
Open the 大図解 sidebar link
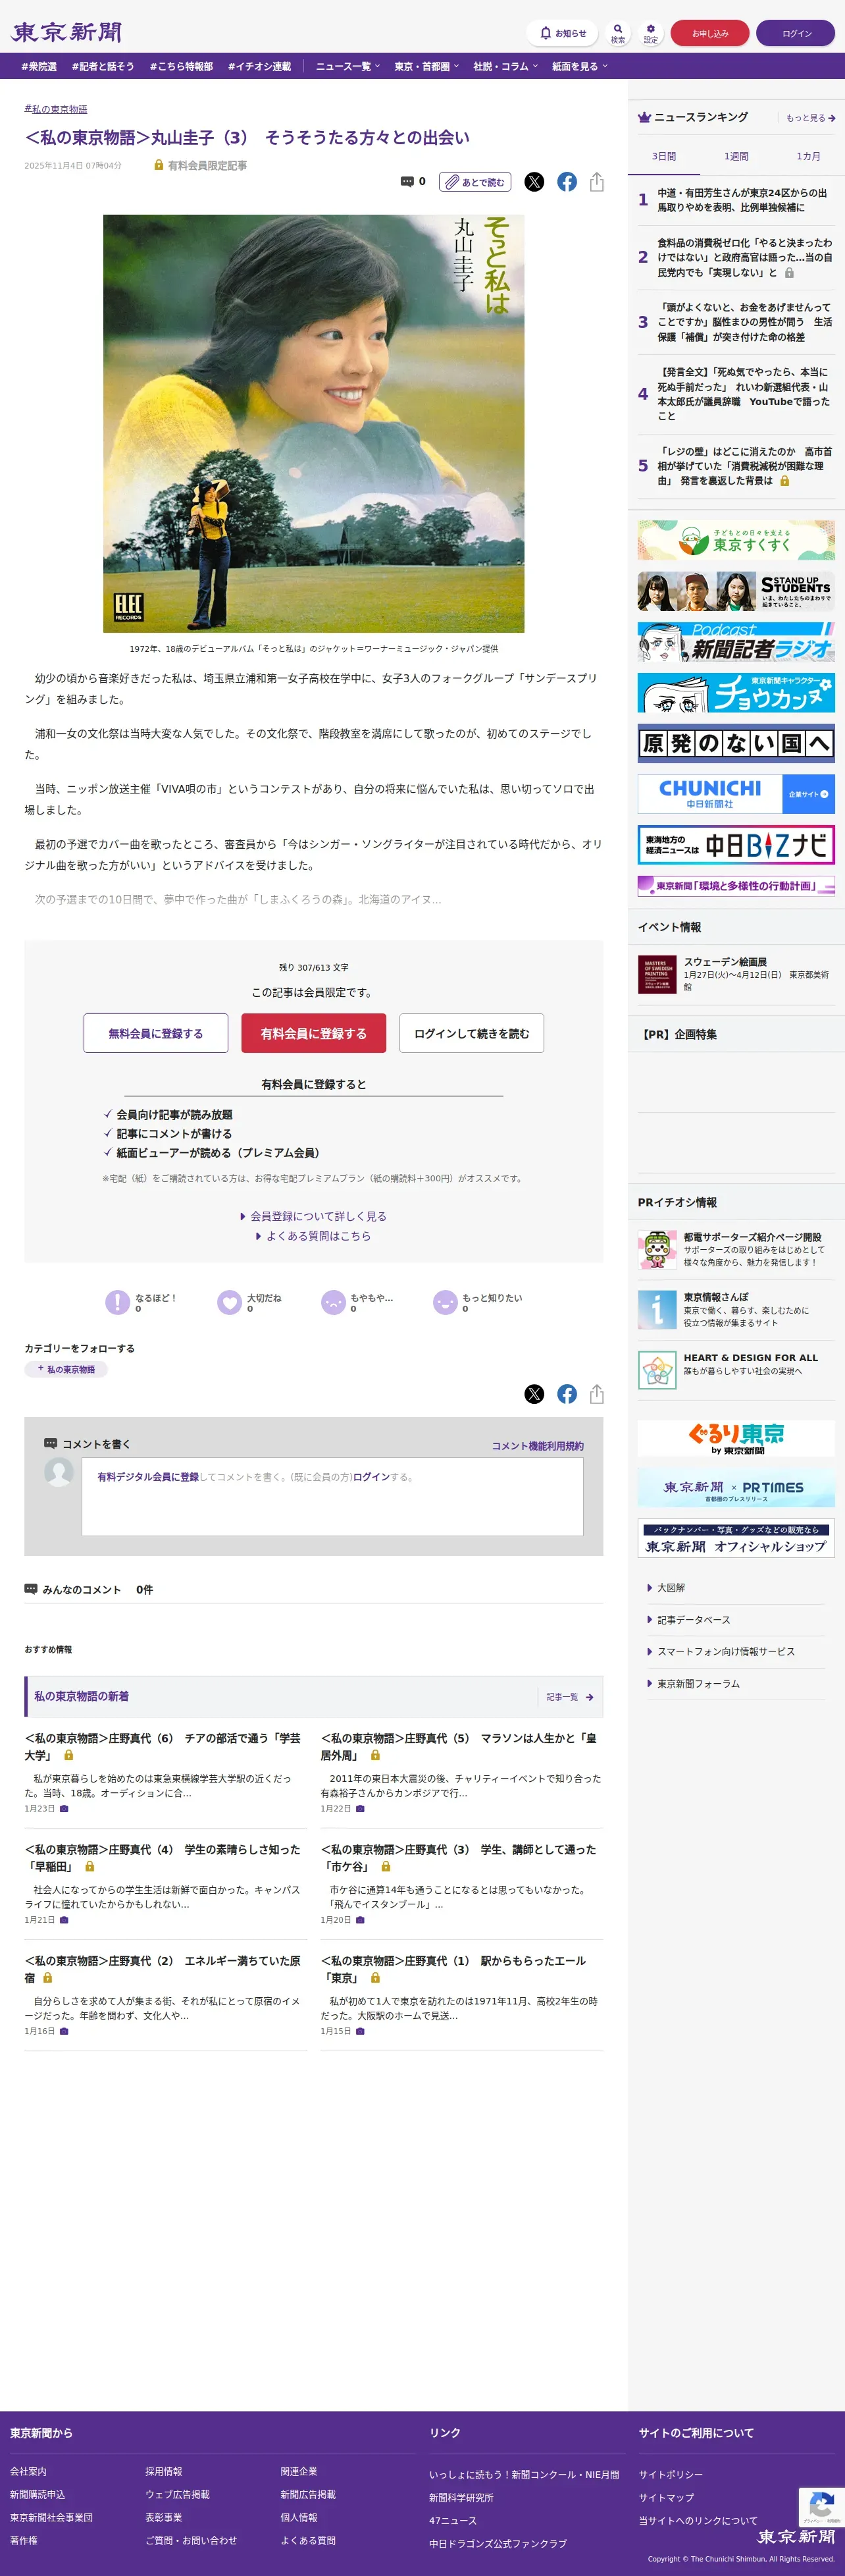pos(671,1588)
